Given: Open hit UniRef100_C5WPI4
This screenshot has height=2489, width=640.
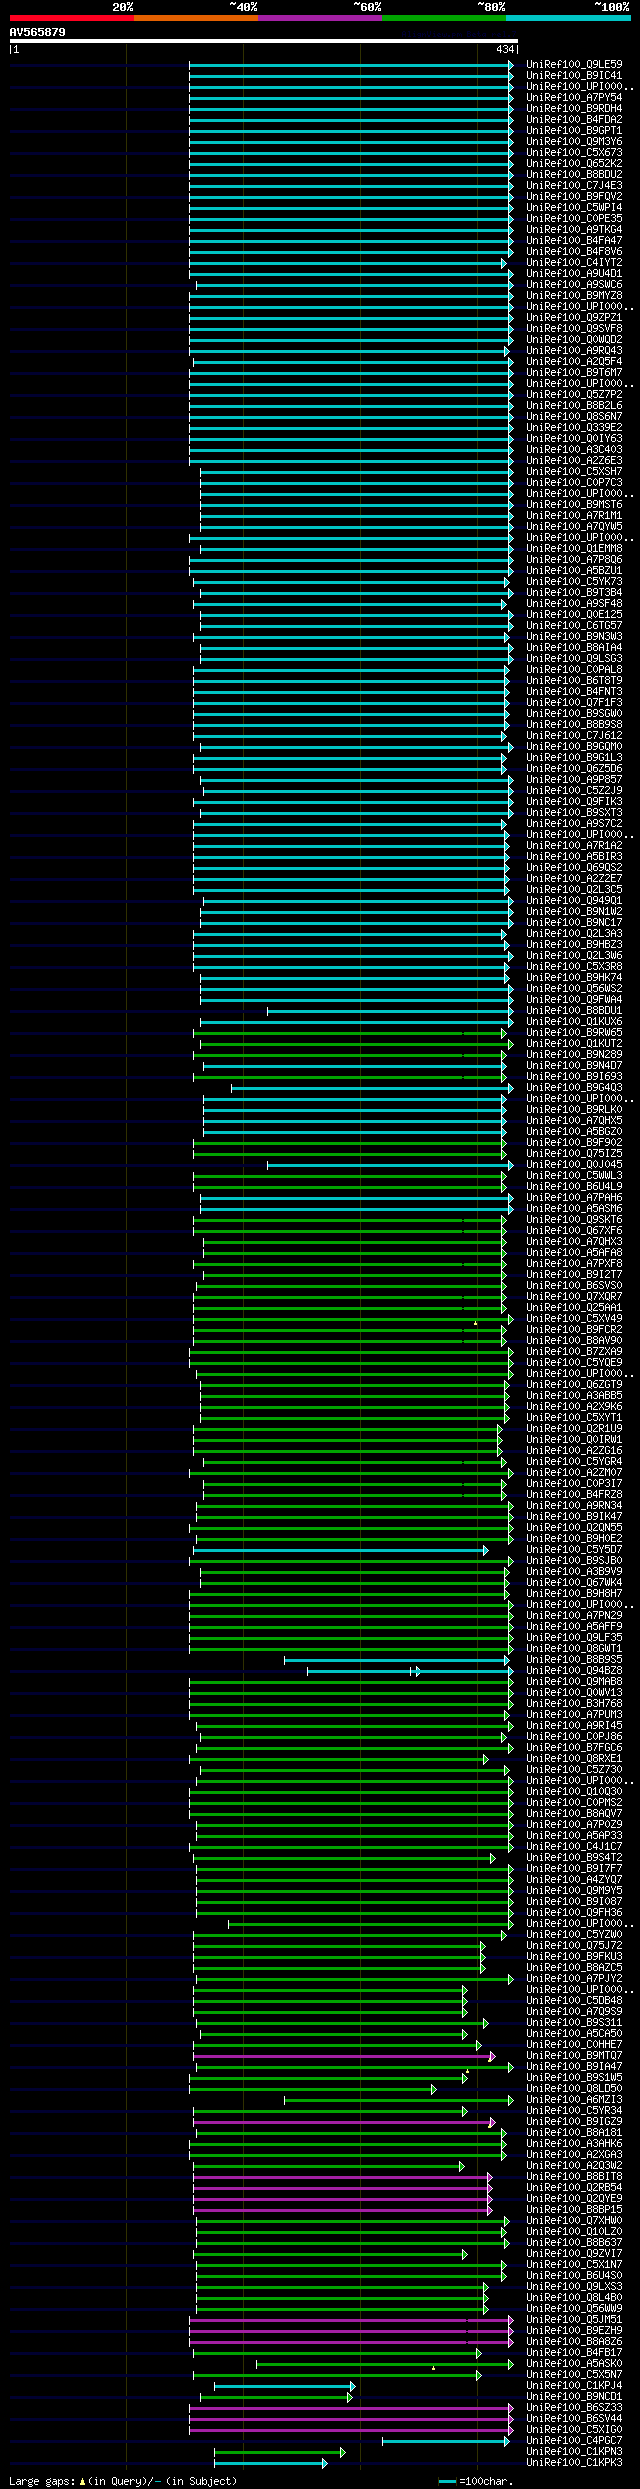Looking at the screenshot, I should (574, 207).
